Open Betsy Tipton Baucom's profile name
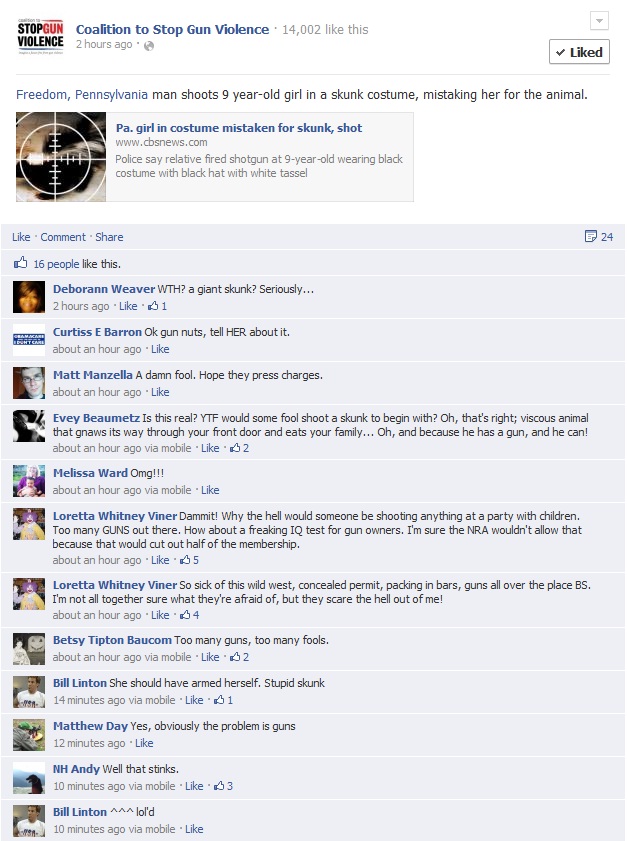627x841 pixels. pos(112,640)
